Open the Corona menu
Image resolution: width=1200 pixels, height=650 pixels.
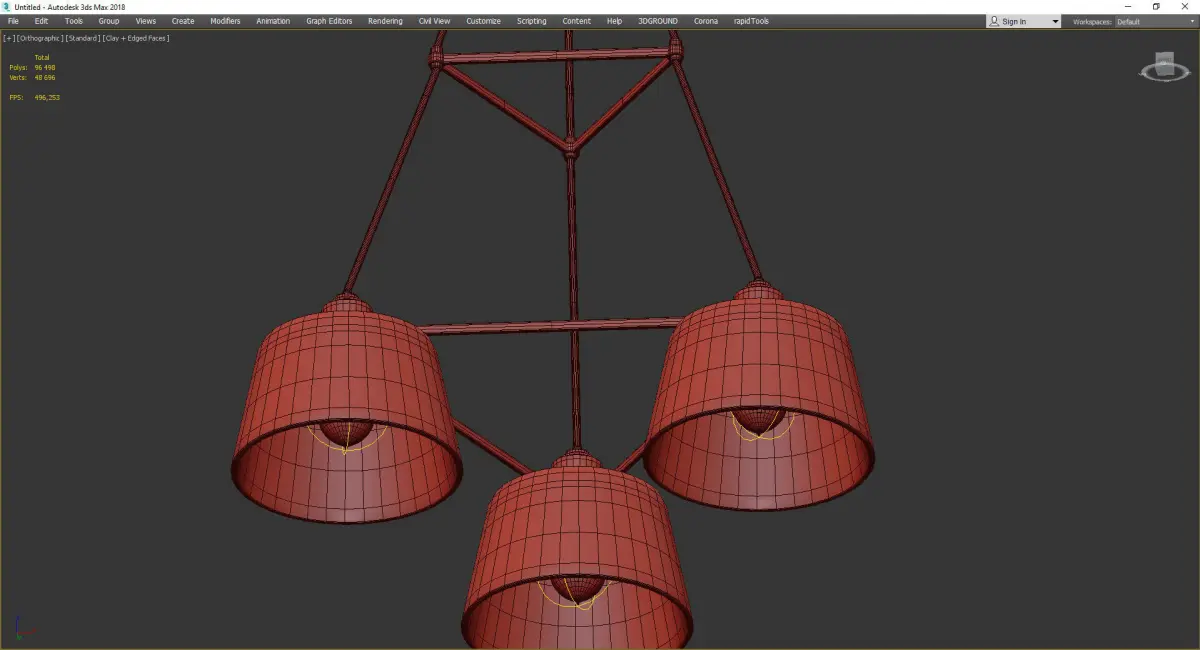click(x=706, y=21)
